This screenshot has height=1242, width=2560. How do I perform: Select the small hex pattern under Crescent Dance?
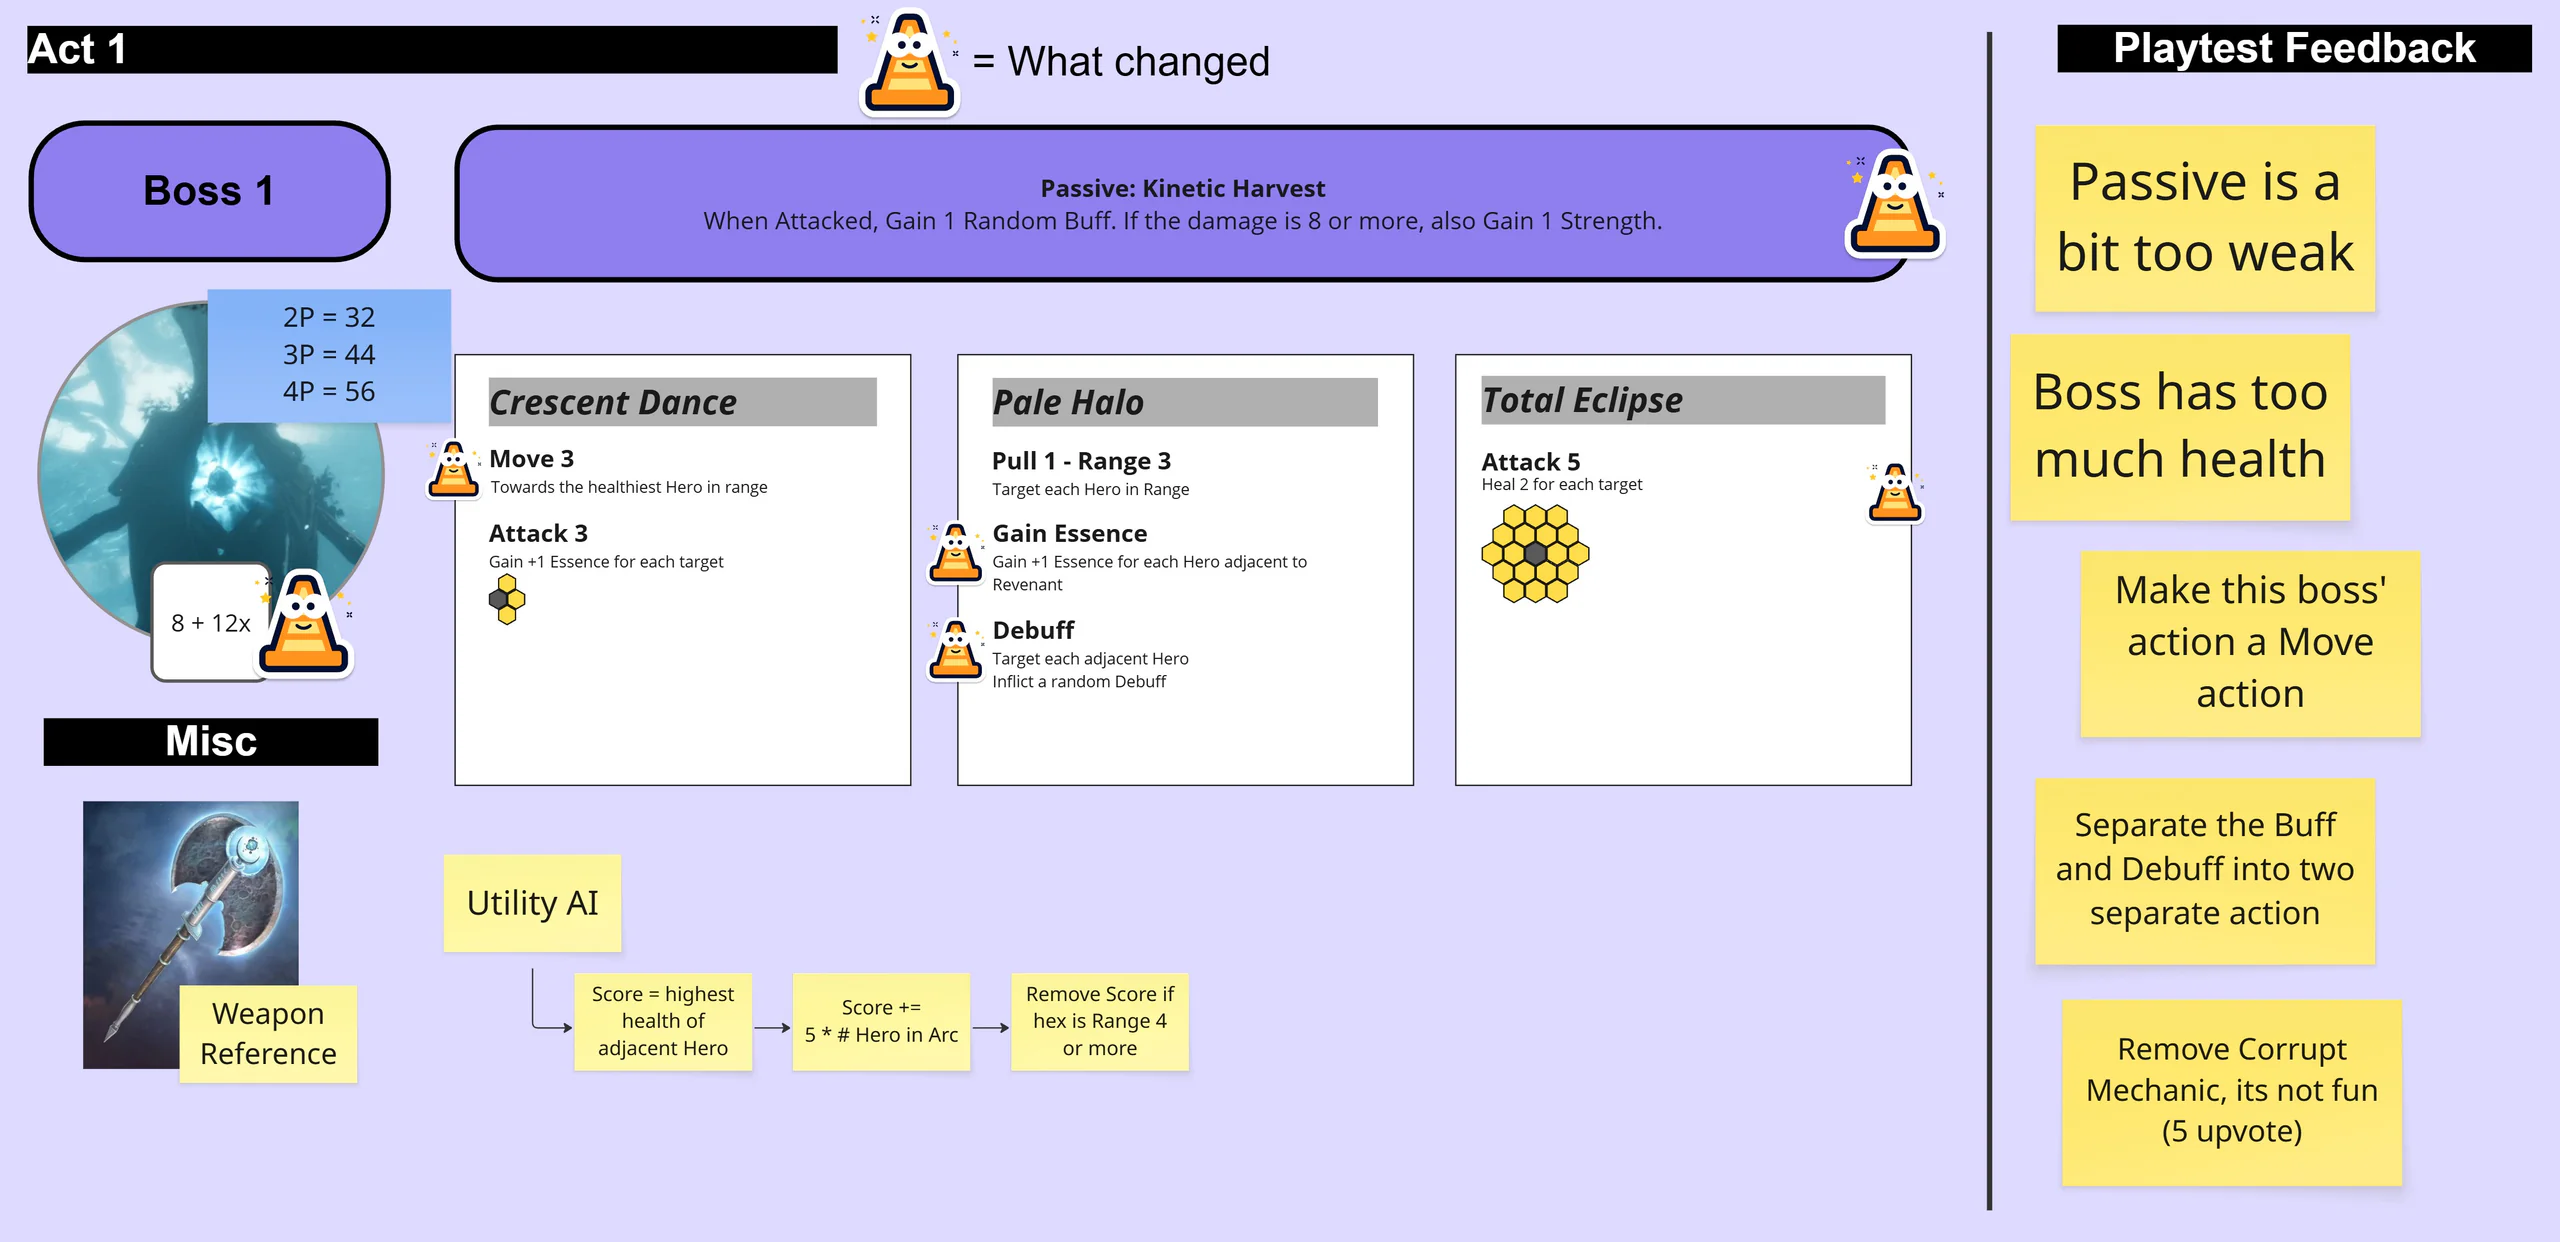point(507,600)
